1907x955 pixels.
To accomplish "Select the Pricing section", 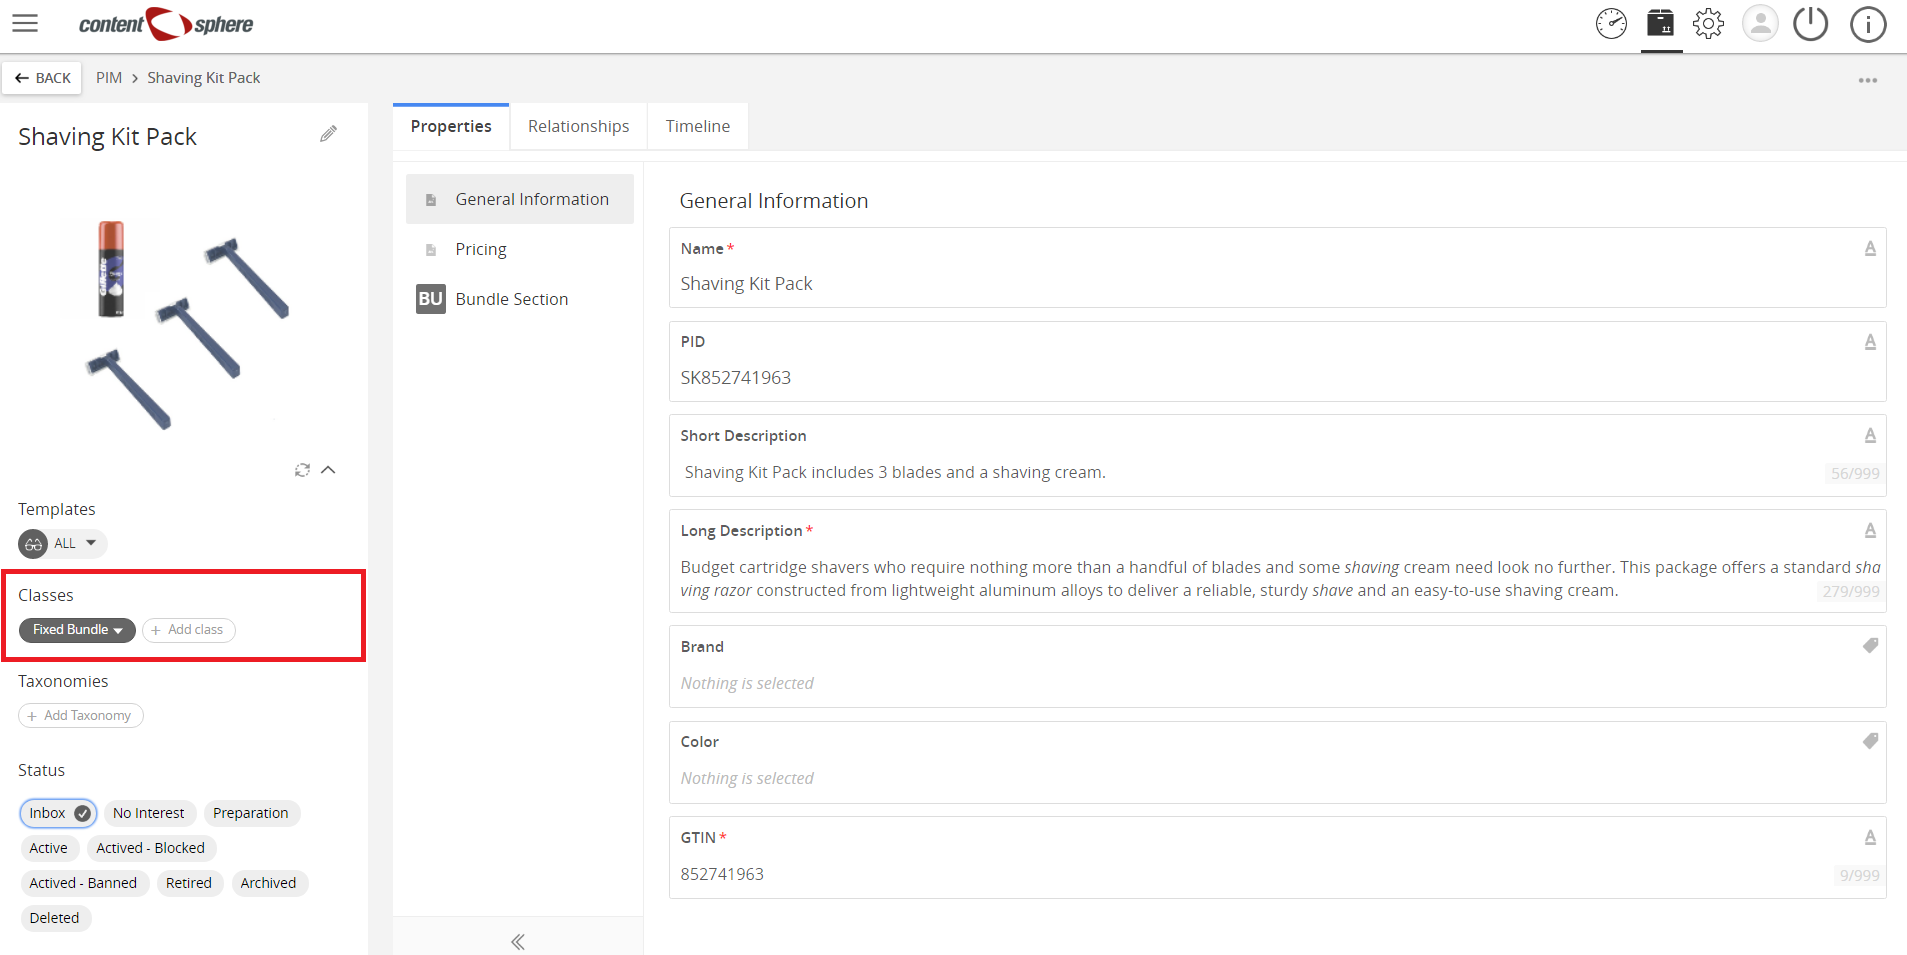I will 520,249.
